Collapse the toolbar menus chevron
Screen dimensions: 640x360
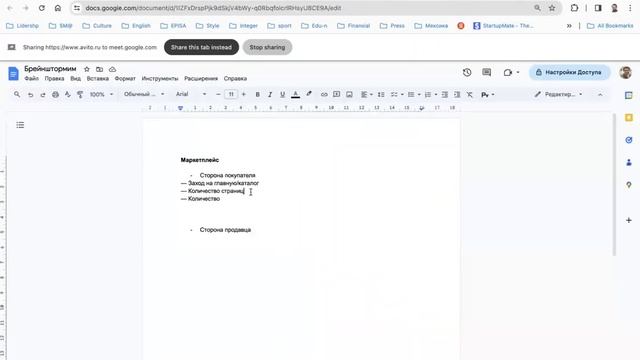[600, 95]
